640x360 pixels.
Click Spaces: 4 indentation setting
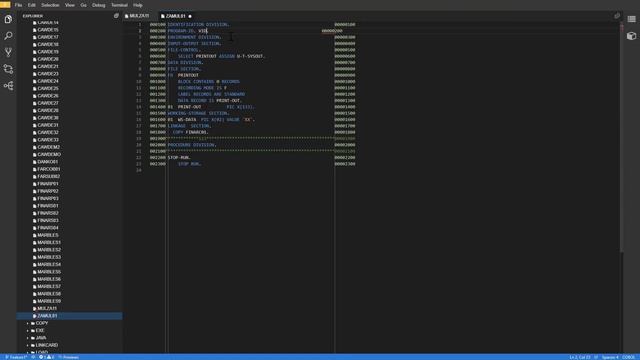click(610, 357)
